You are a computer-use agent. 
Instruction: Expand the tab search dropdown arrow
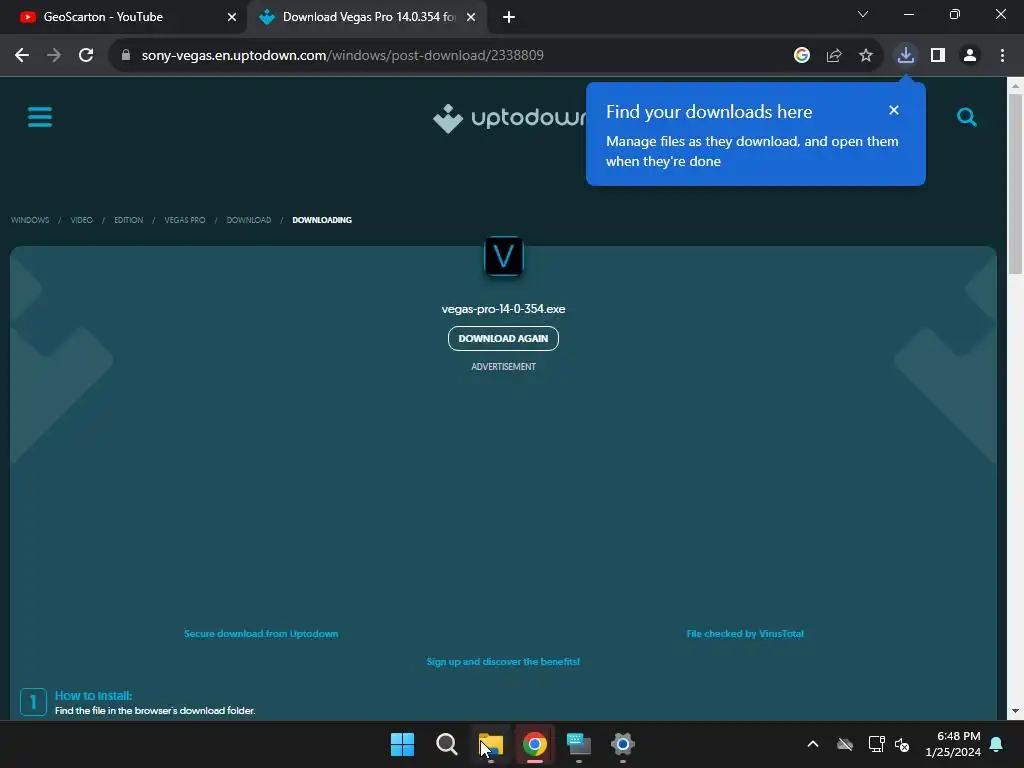pos(863,14)
